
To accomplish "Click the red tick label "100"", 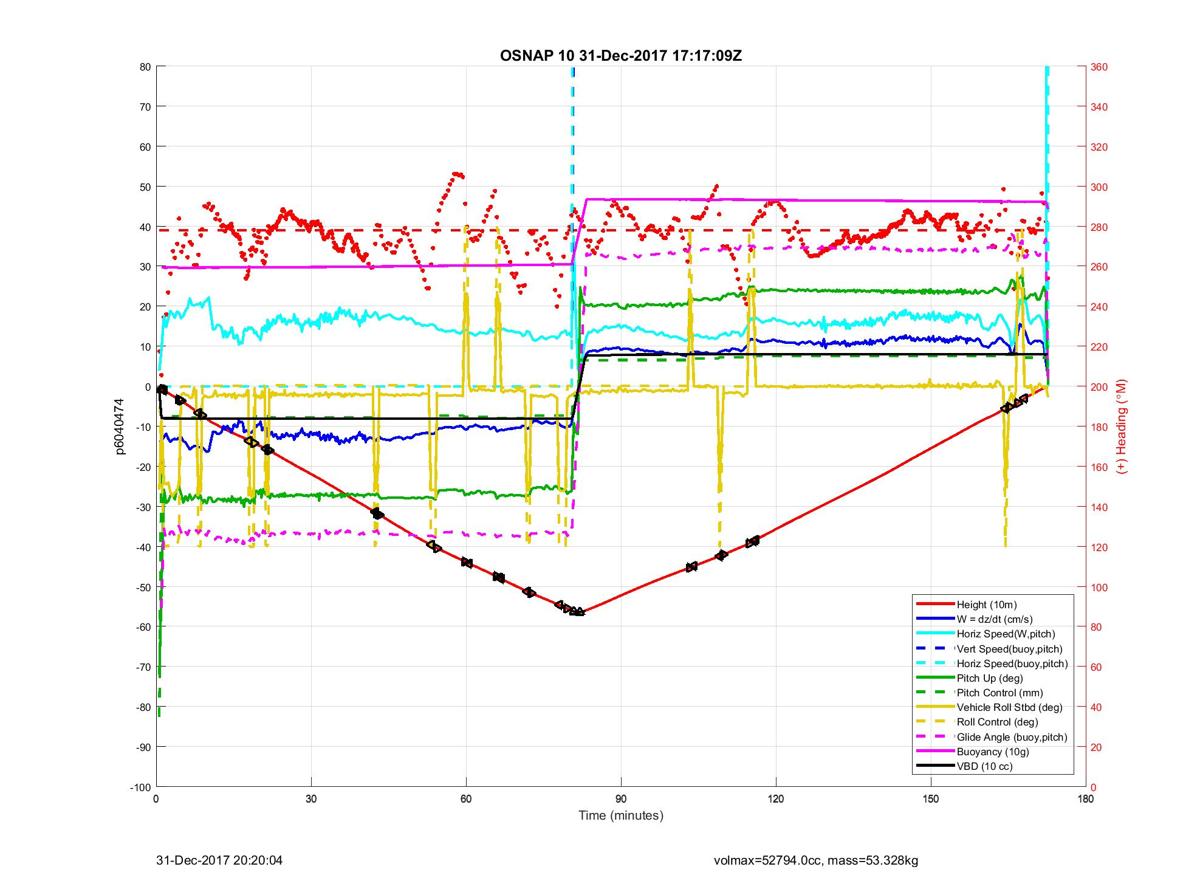I will pyautogui.click(x=1101, y=587).
